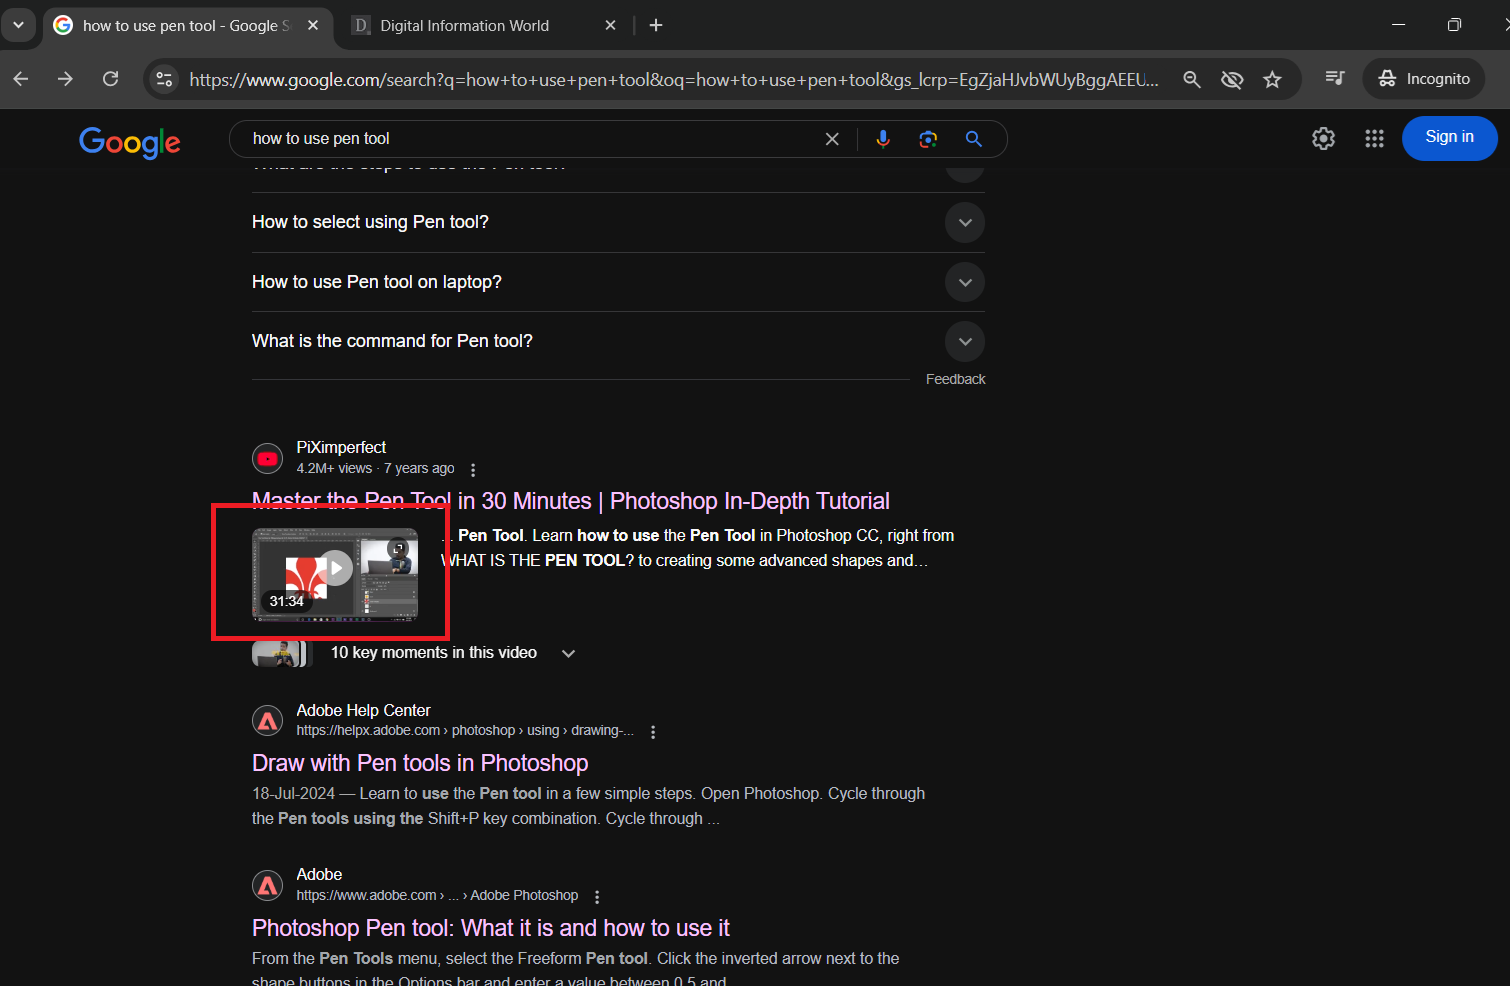Click the Google logo
1510x986 pixels.
click(130, 142)
